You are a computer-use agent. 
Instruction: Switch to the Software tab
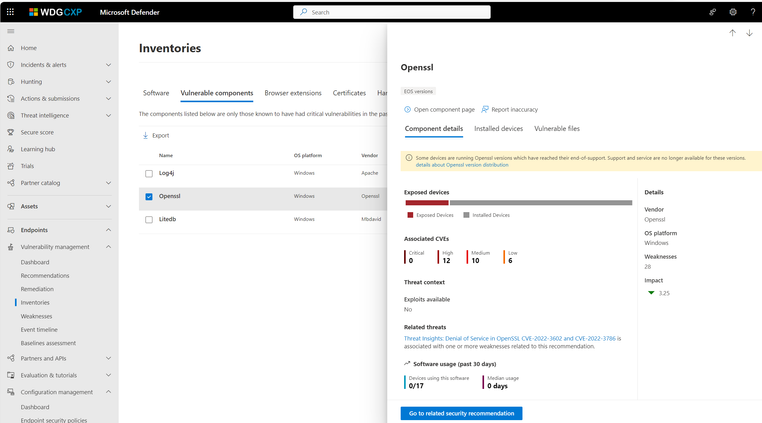156,93
